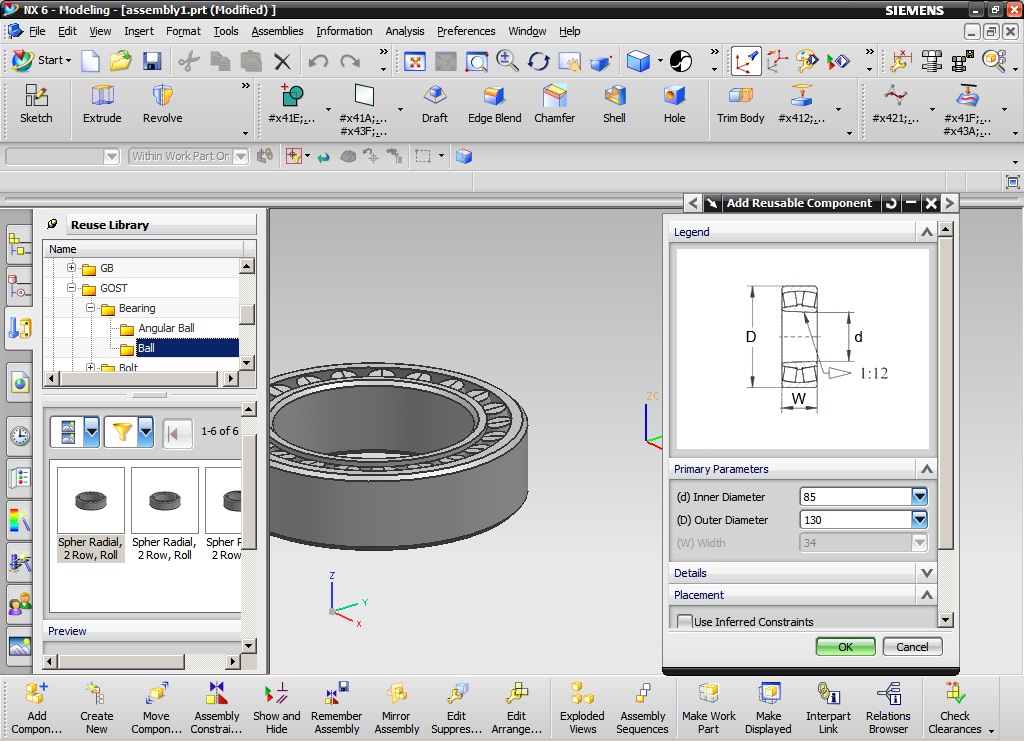Enable Use Inferred Constraints checkbox
Image resolution: width=1024 pixels, height=741 pixels.
(684, 622)
